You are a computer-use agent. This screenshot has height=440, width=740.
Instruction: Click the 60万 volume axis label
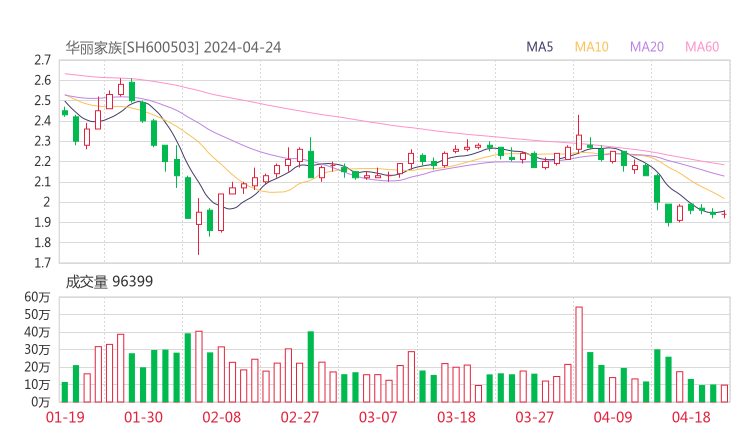click(x=37, y=297)
